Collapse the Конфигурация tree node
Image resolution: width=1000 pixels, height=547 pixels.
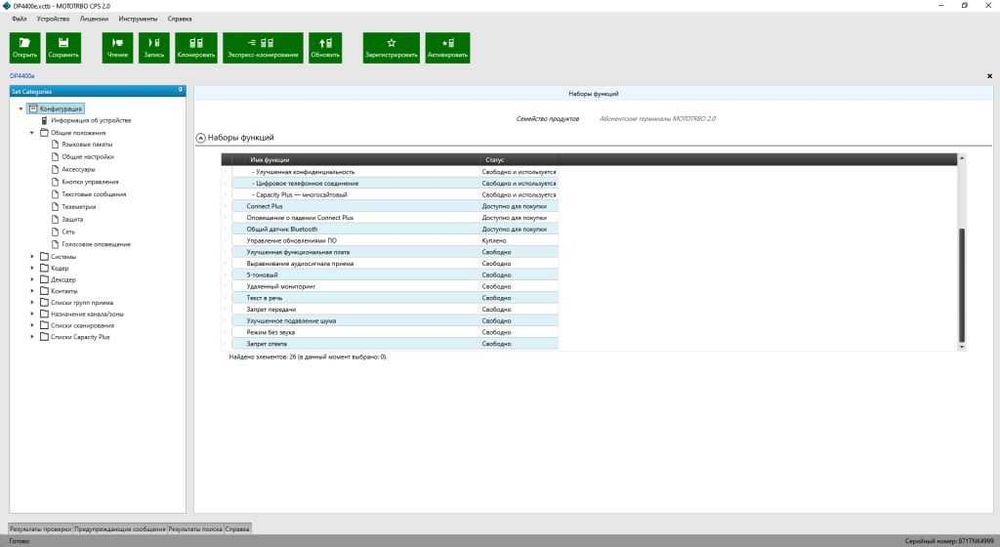point(21,109)
